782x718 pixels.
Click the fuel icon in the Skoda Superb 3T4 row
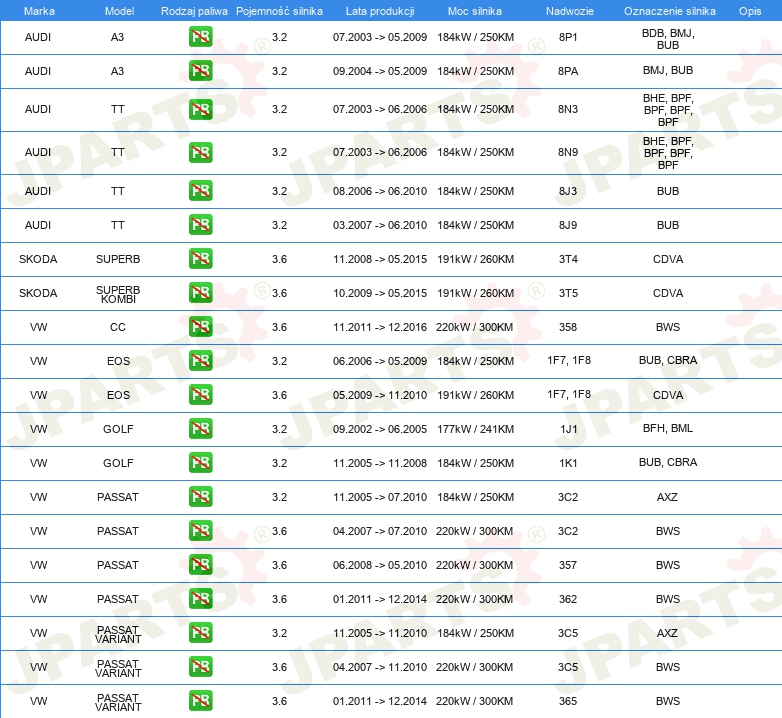pyautogui.click(x=200, y=259)
